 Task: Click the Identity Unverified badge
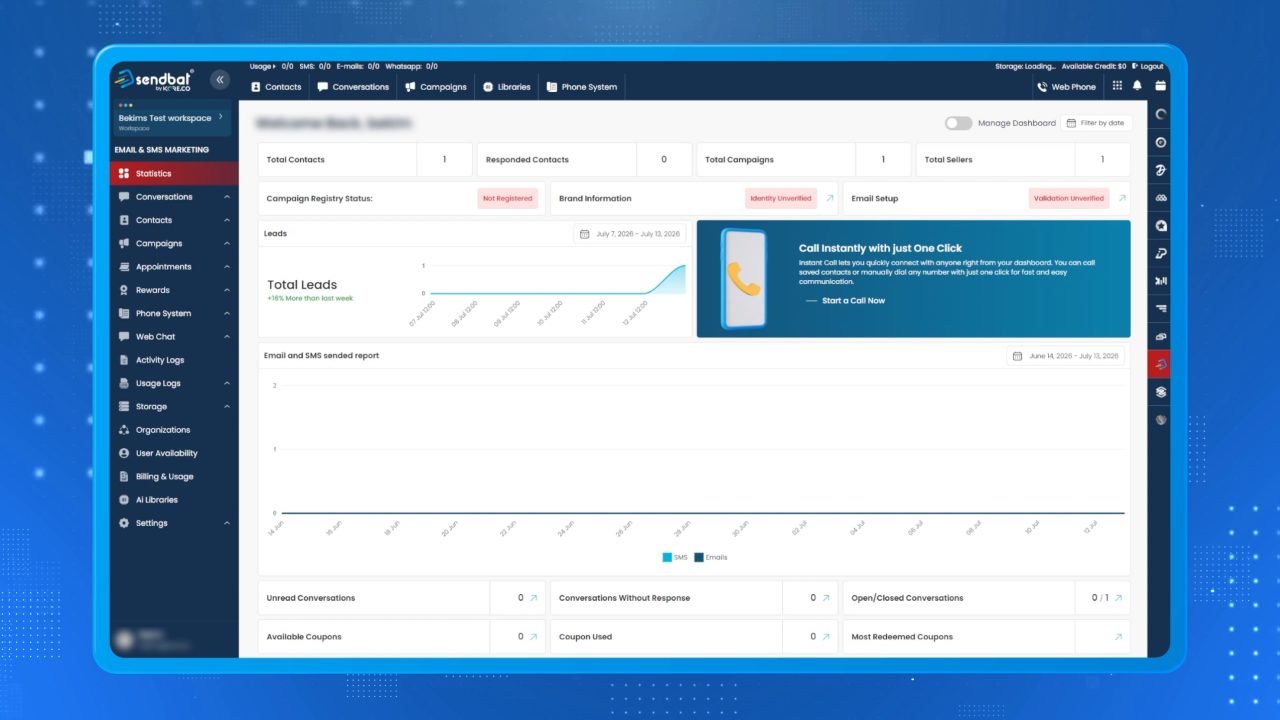pyautogui.click(x=781, y=198)
